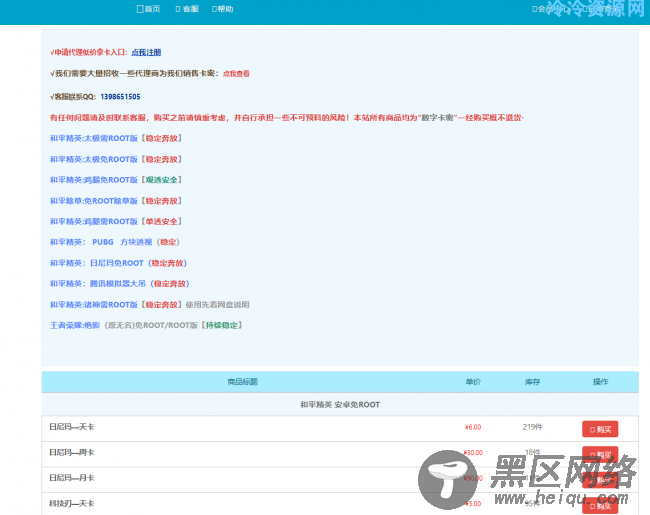
Task: Click the 操作 column header
Action: coord(600,381)
